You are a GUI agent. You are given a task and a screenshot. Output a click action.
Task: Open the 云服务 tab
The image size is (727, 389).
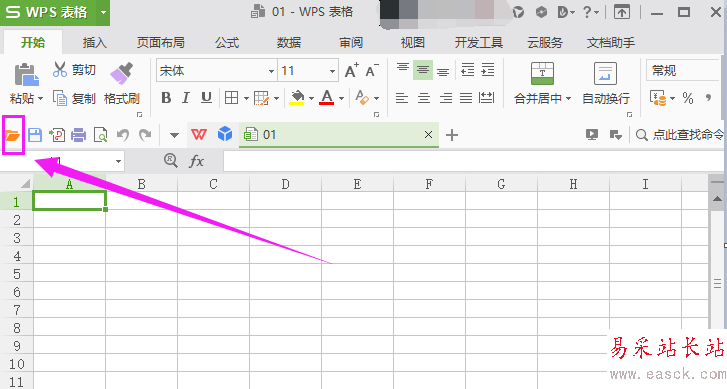click(545, 43)
